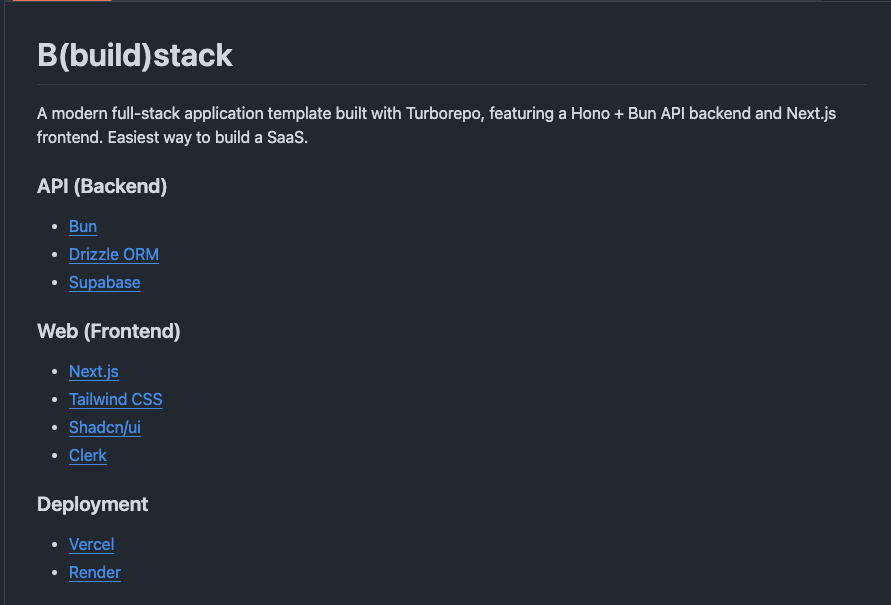Click the horizontal divider under the title
Screen dimensions: 891x605
[452, 85]
